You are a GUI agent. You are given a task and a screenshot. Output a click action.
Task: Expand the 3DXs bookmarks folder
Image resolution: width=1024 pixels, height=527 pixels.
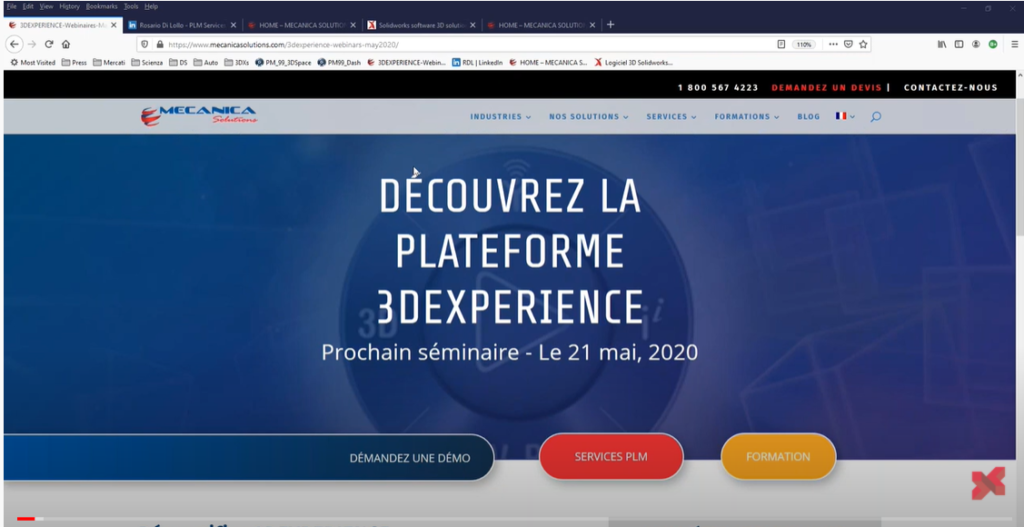pos(236,63)
